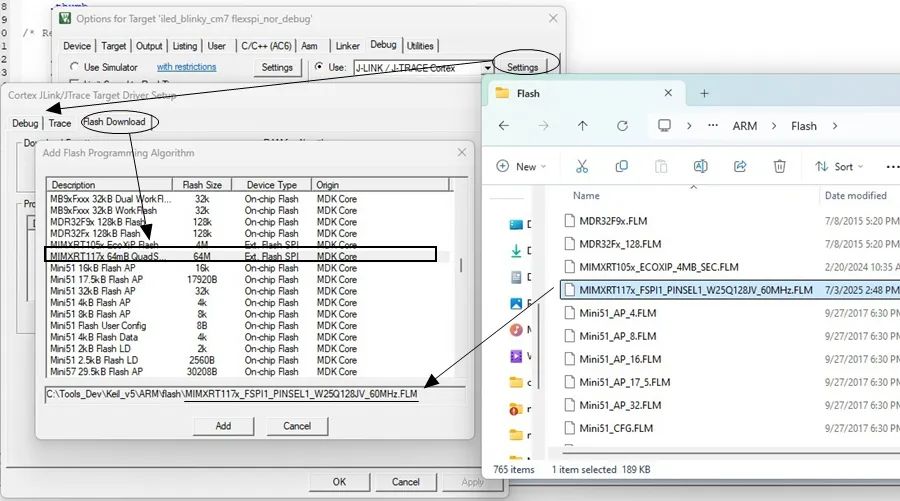Select the Use Simulator radio button
Image resolution: width=900 pixels, height=501 pixels.
74,67
